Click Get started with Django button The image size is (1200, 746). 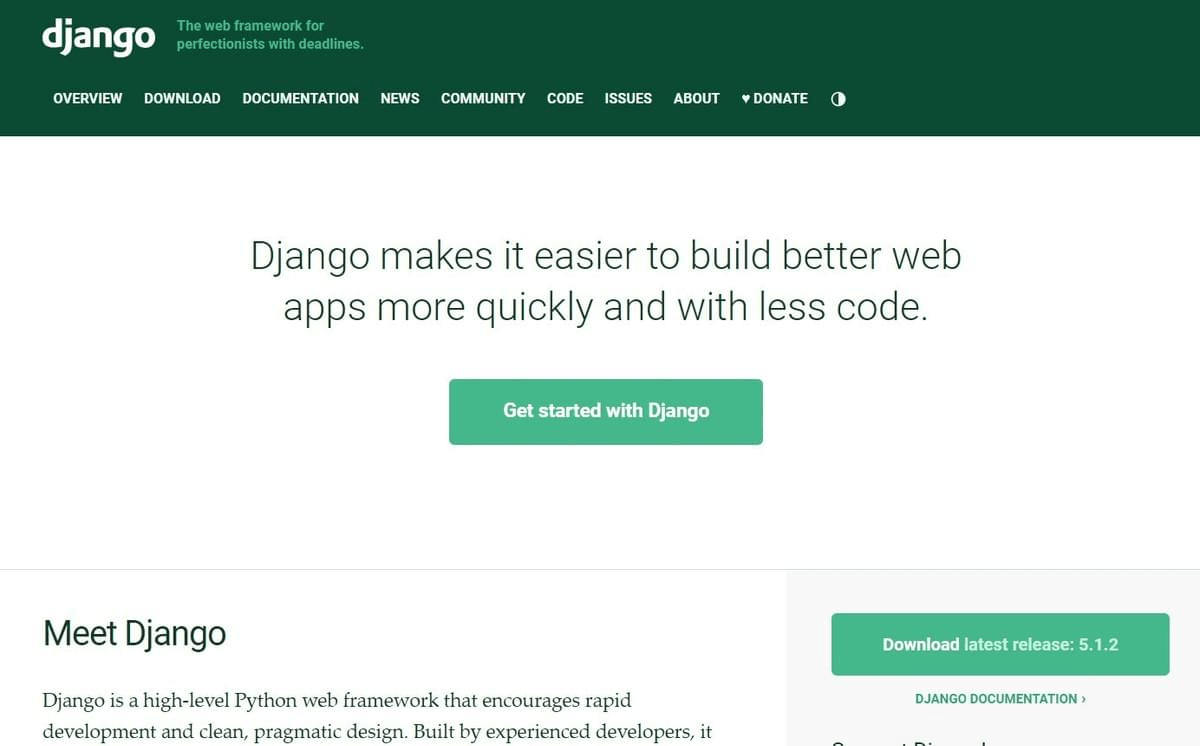point(606,411)
